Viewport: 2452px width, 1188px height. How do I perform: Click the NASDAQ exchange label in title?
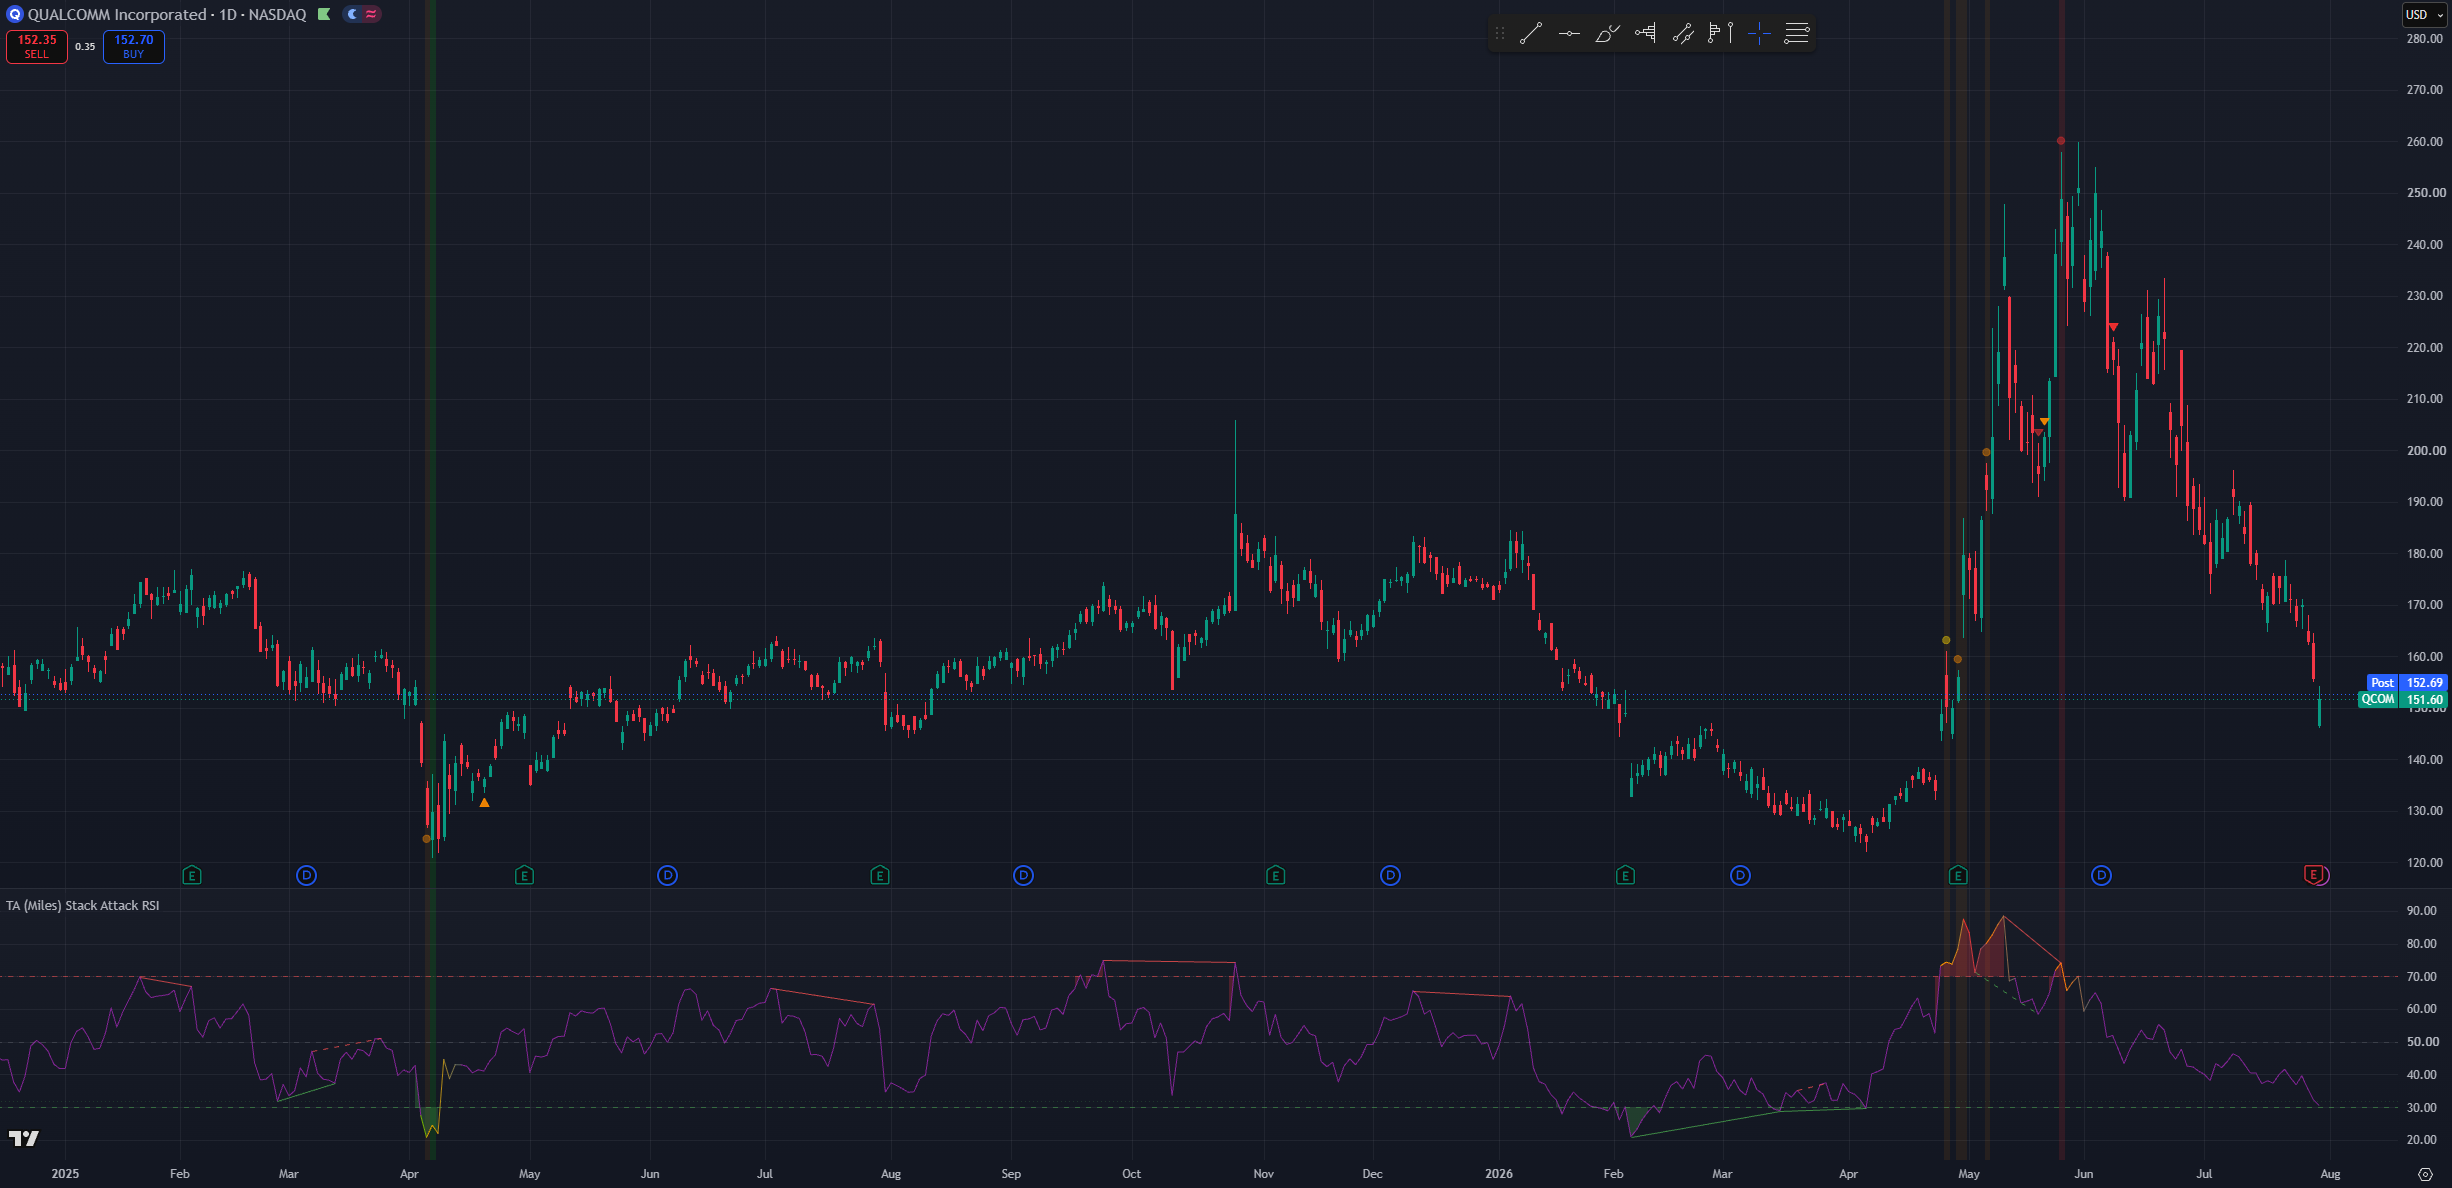click(x=278, y=14)
